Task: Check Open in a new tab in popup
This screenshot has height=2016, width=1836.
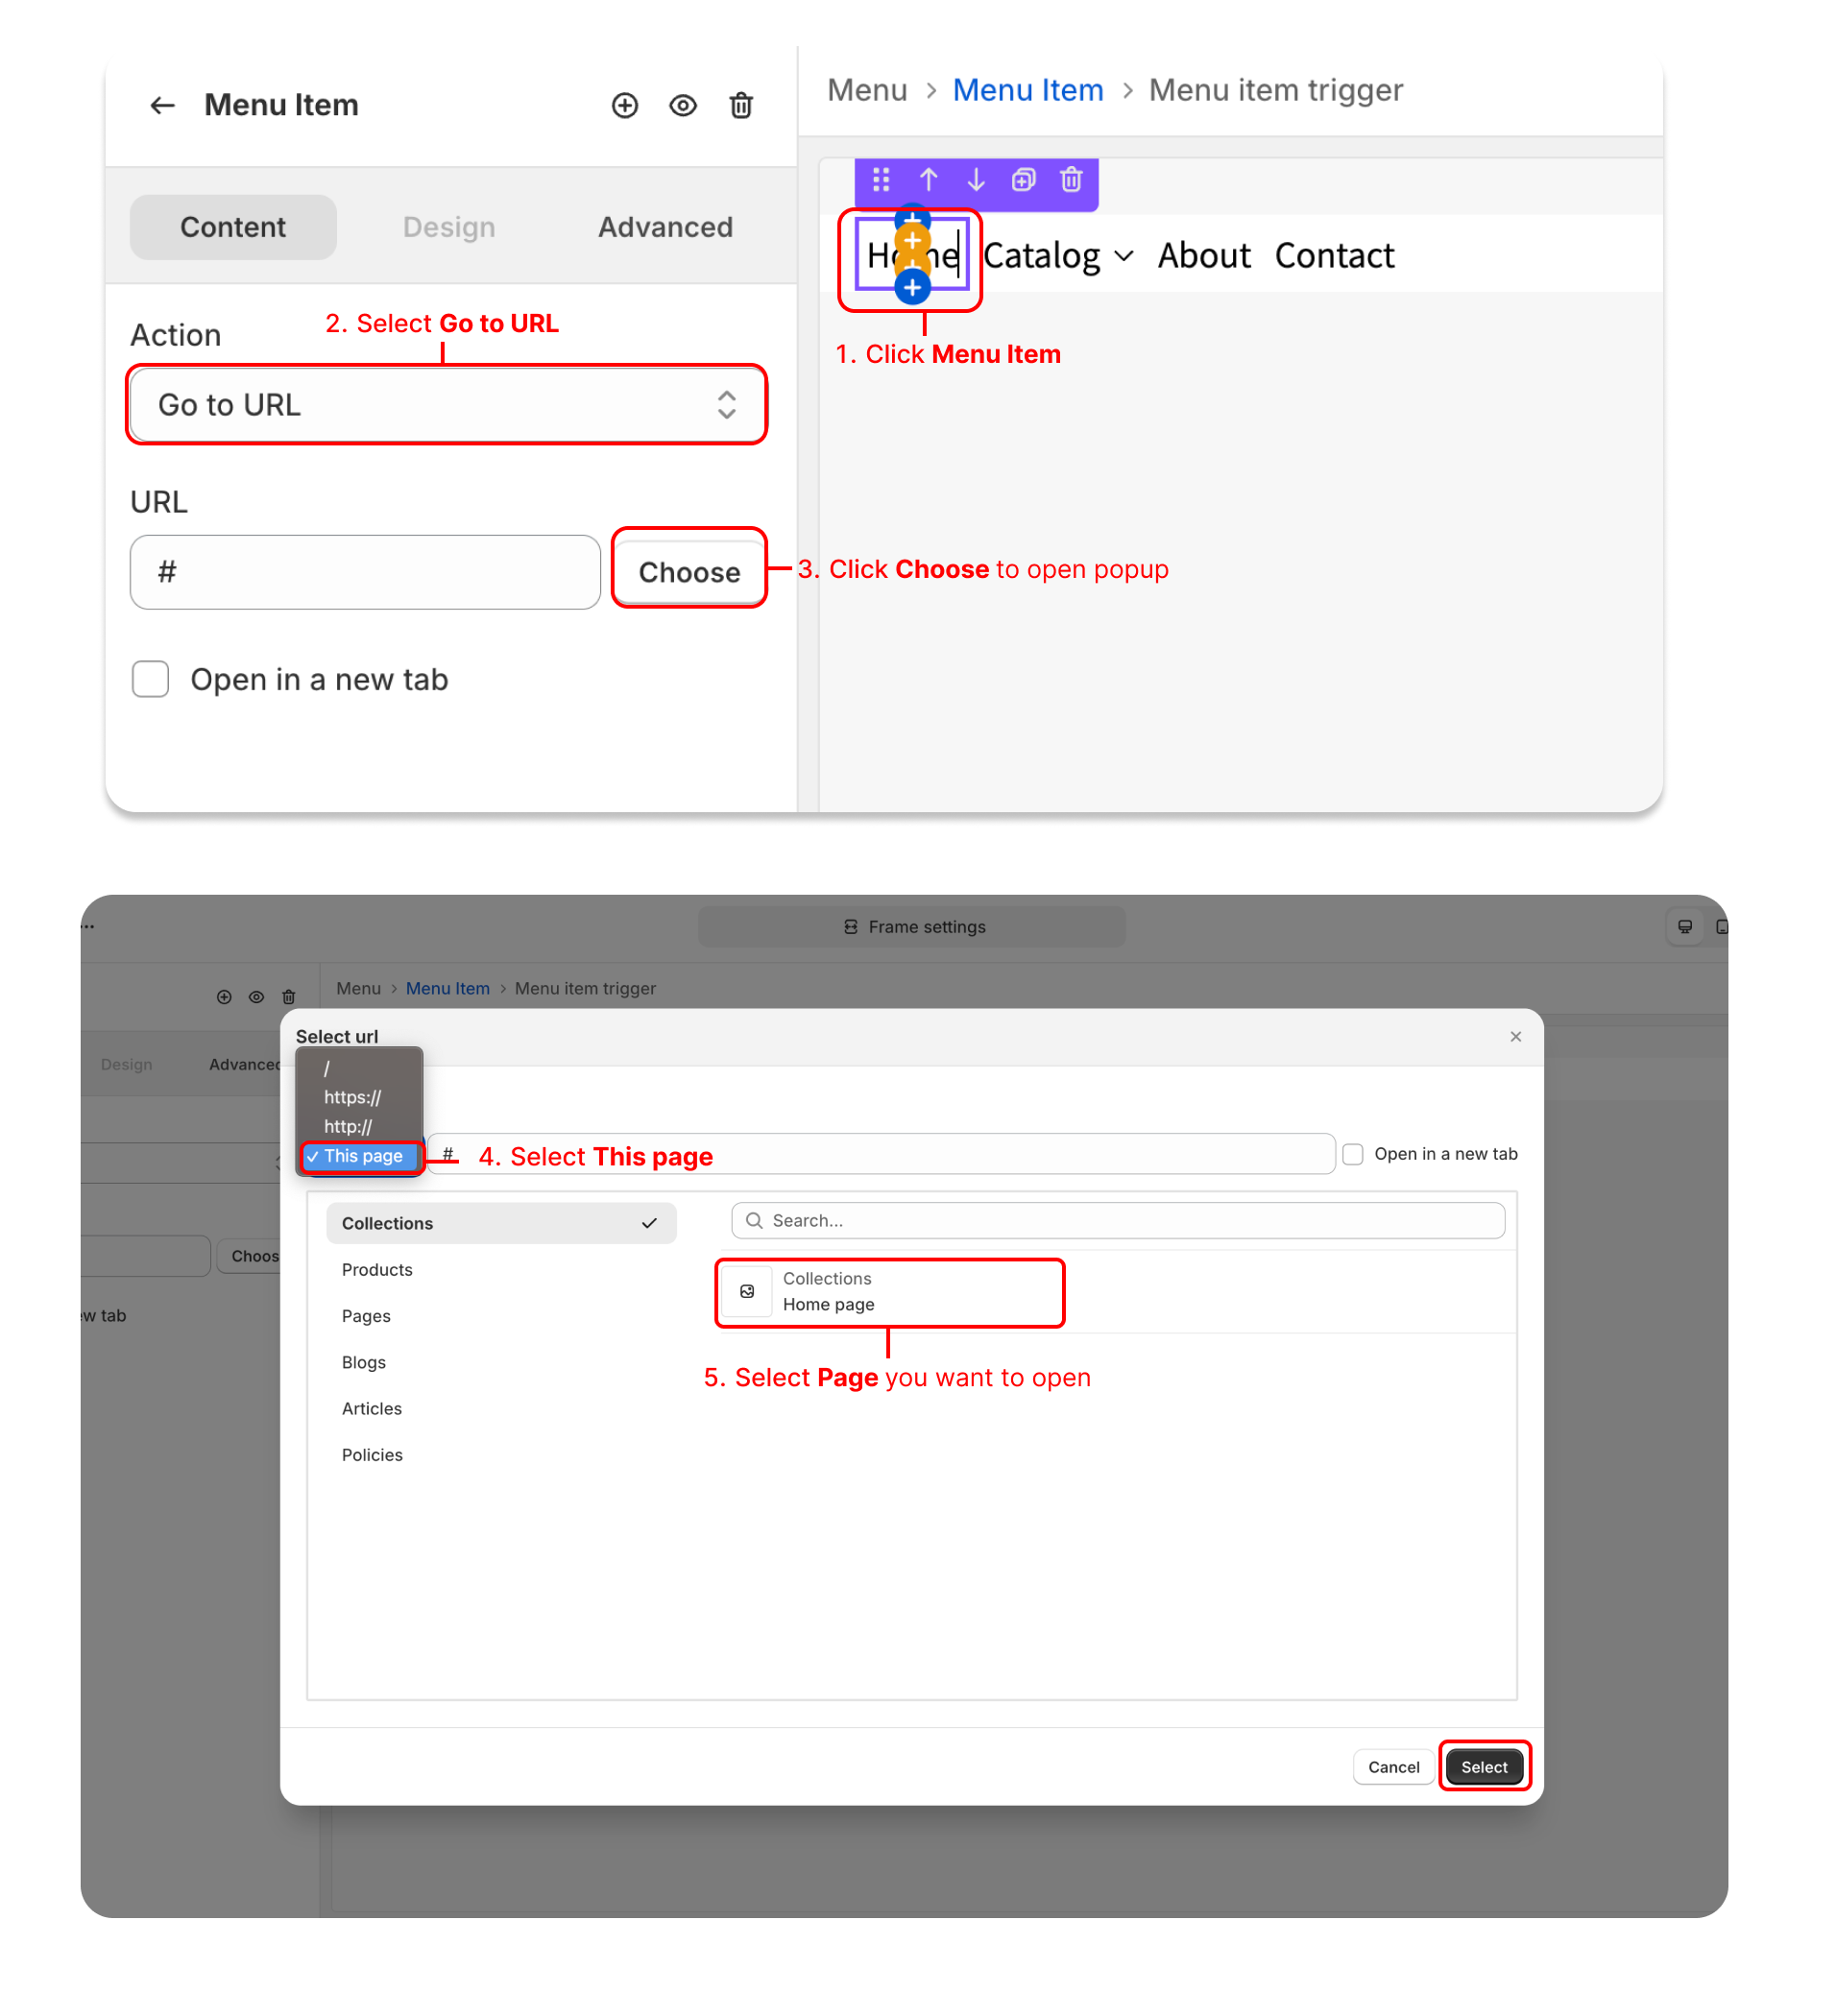Action: [1353, 1154]
